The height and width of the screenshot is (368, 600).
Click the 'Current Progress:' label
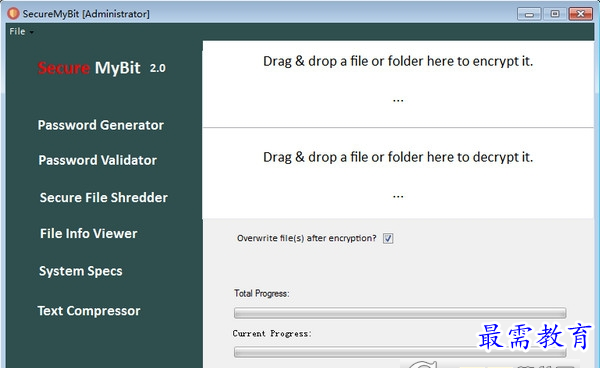(x=272, y=334)
